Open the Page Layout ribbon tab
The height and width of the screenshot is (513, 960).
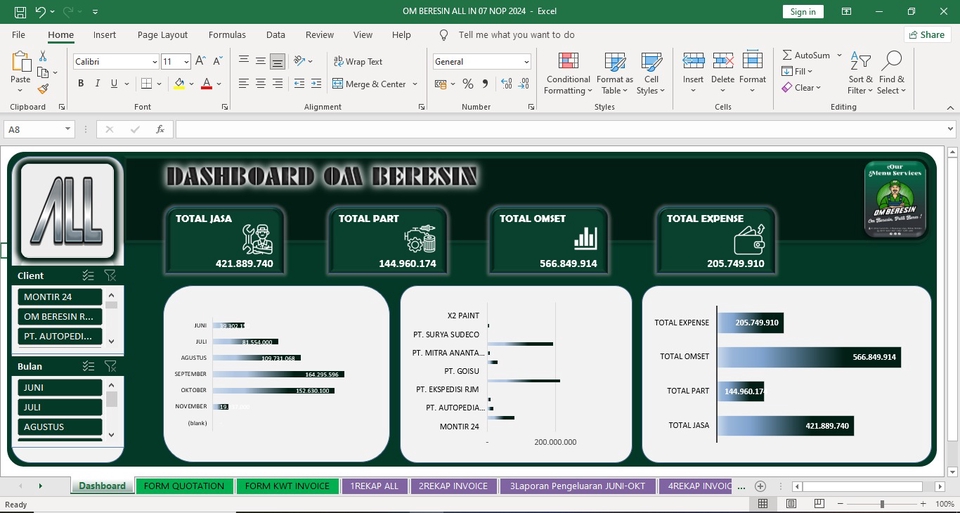tap(162, 35)
